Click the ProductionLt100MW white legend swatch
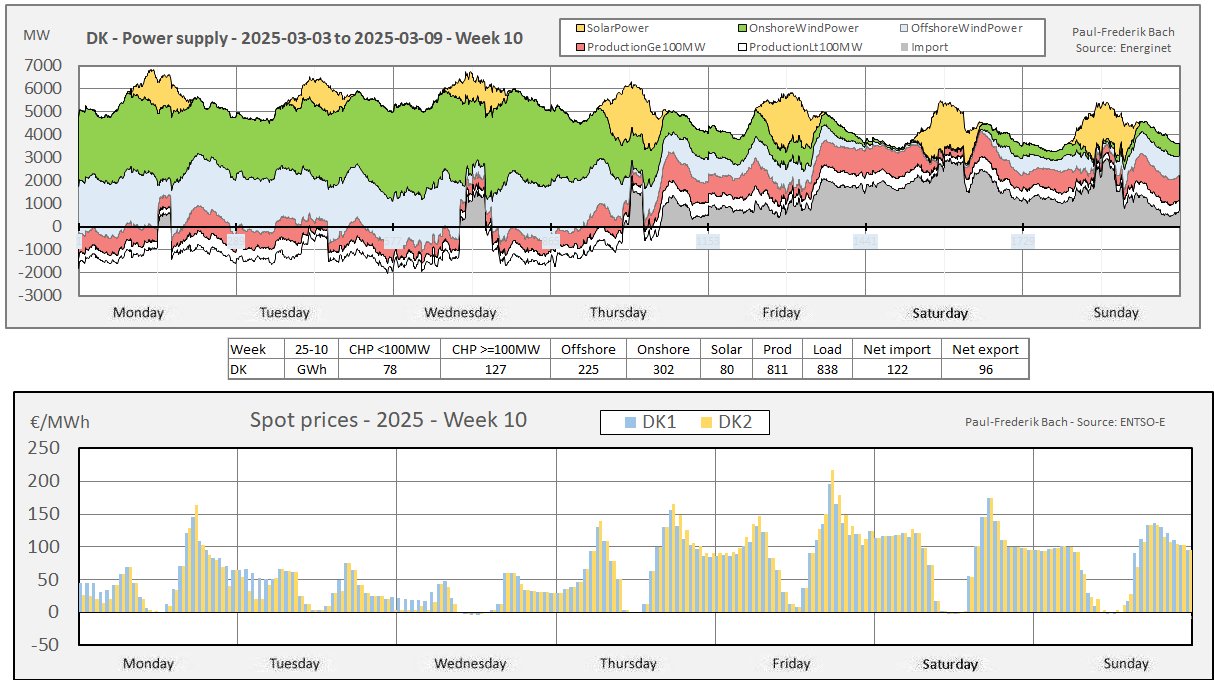 tap(740, 46)
